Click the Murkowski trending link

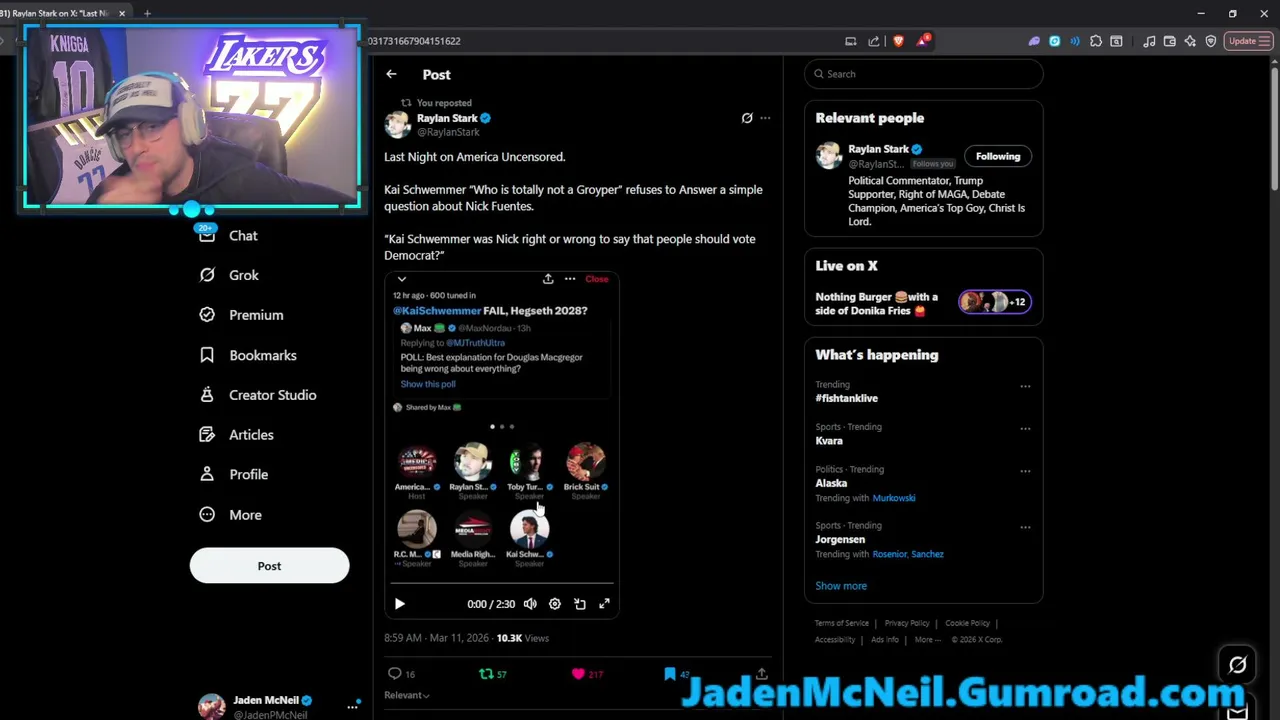893,498
